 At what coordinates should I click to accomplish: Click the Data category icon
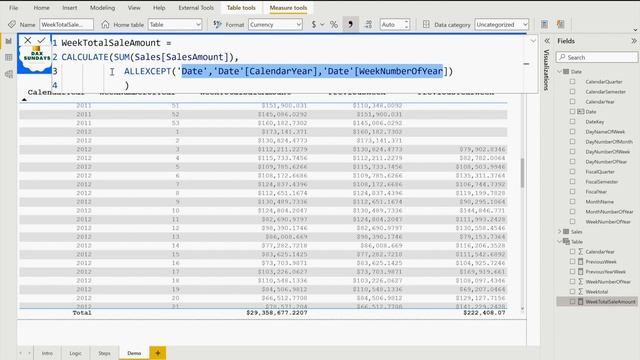tap(426, 24)
